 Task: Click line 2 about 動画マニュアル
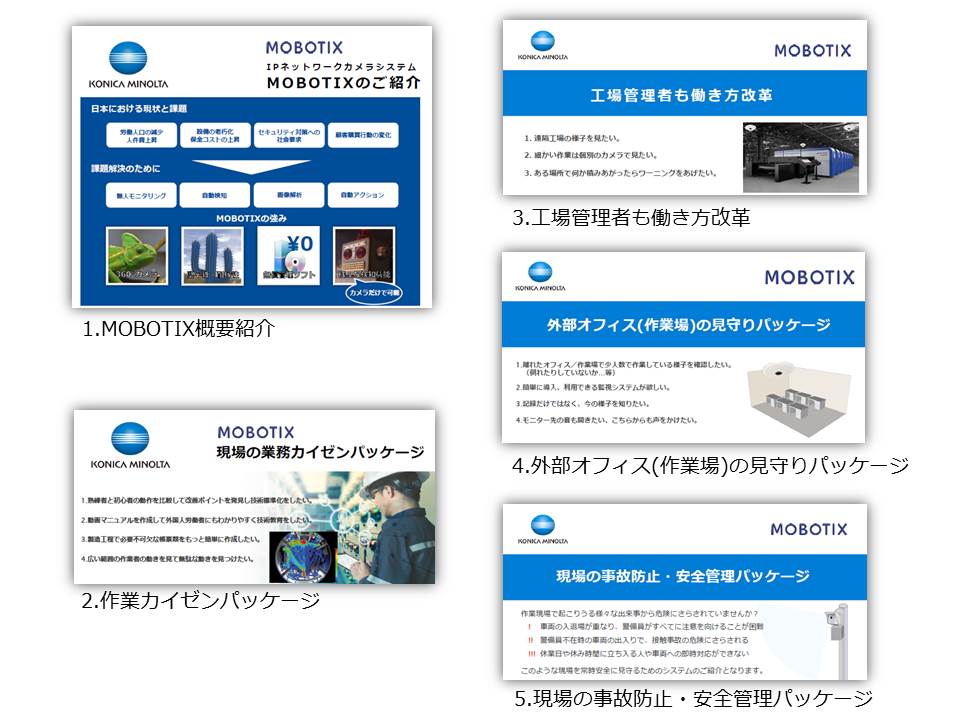click(x=195, y=520)
